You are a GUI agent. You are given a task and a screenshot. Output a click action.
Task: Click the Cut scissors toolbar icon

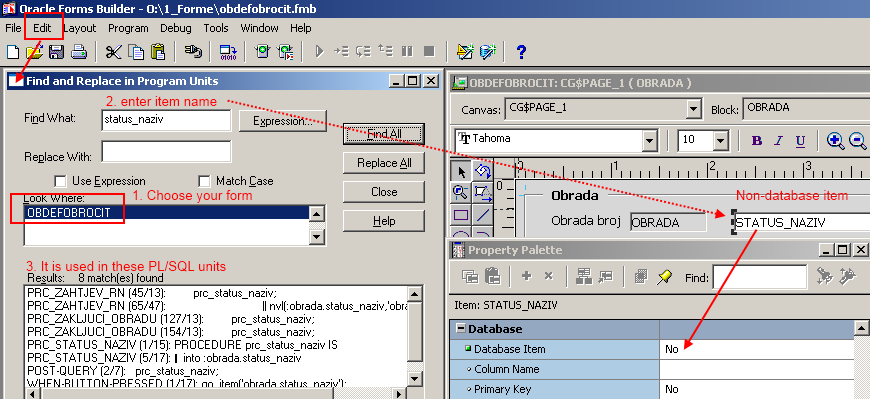point(113,52)
